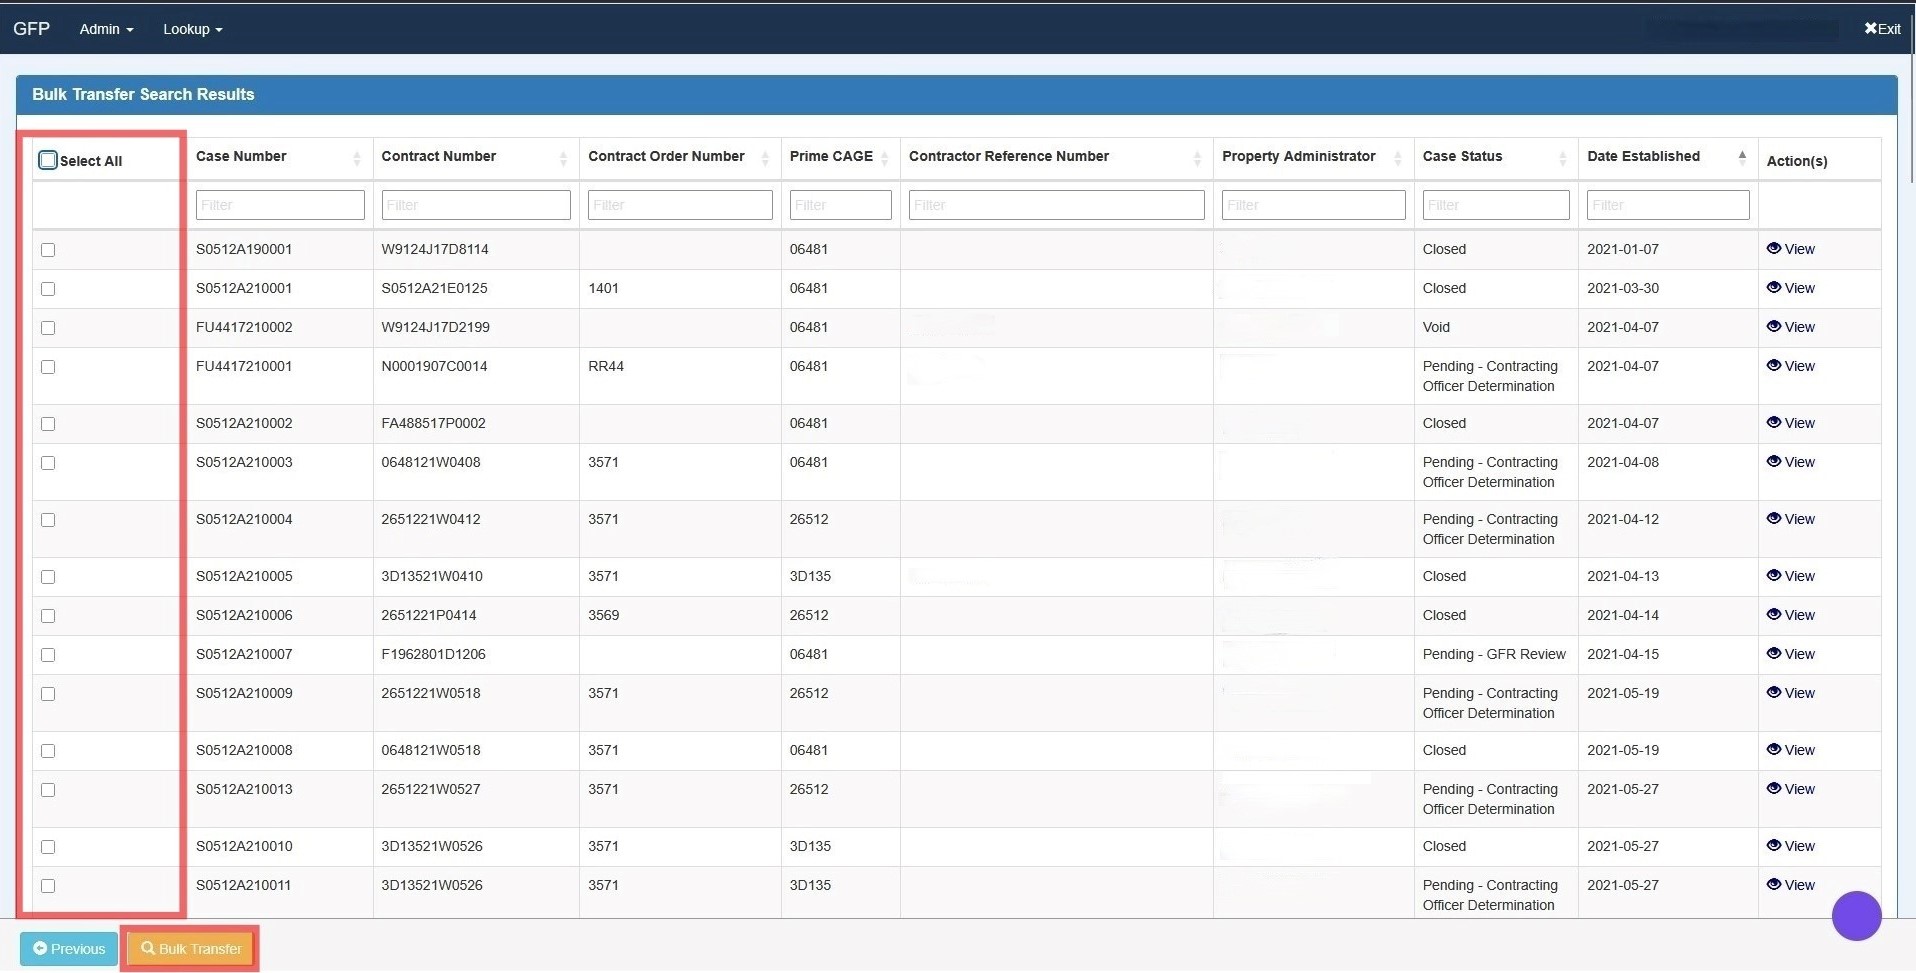Check the checkbox for row S0512A210001
Screen dimensions: 1916x973
tap(47, 289)
